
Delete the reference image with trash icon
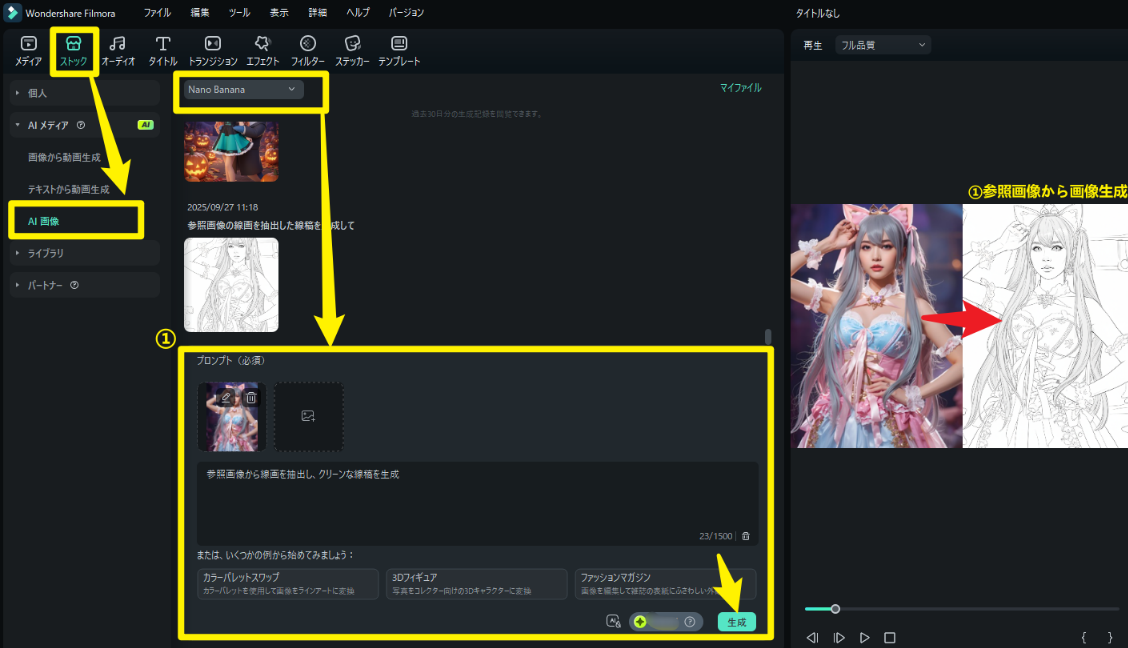pyautogui.click(x=251, y=397)
